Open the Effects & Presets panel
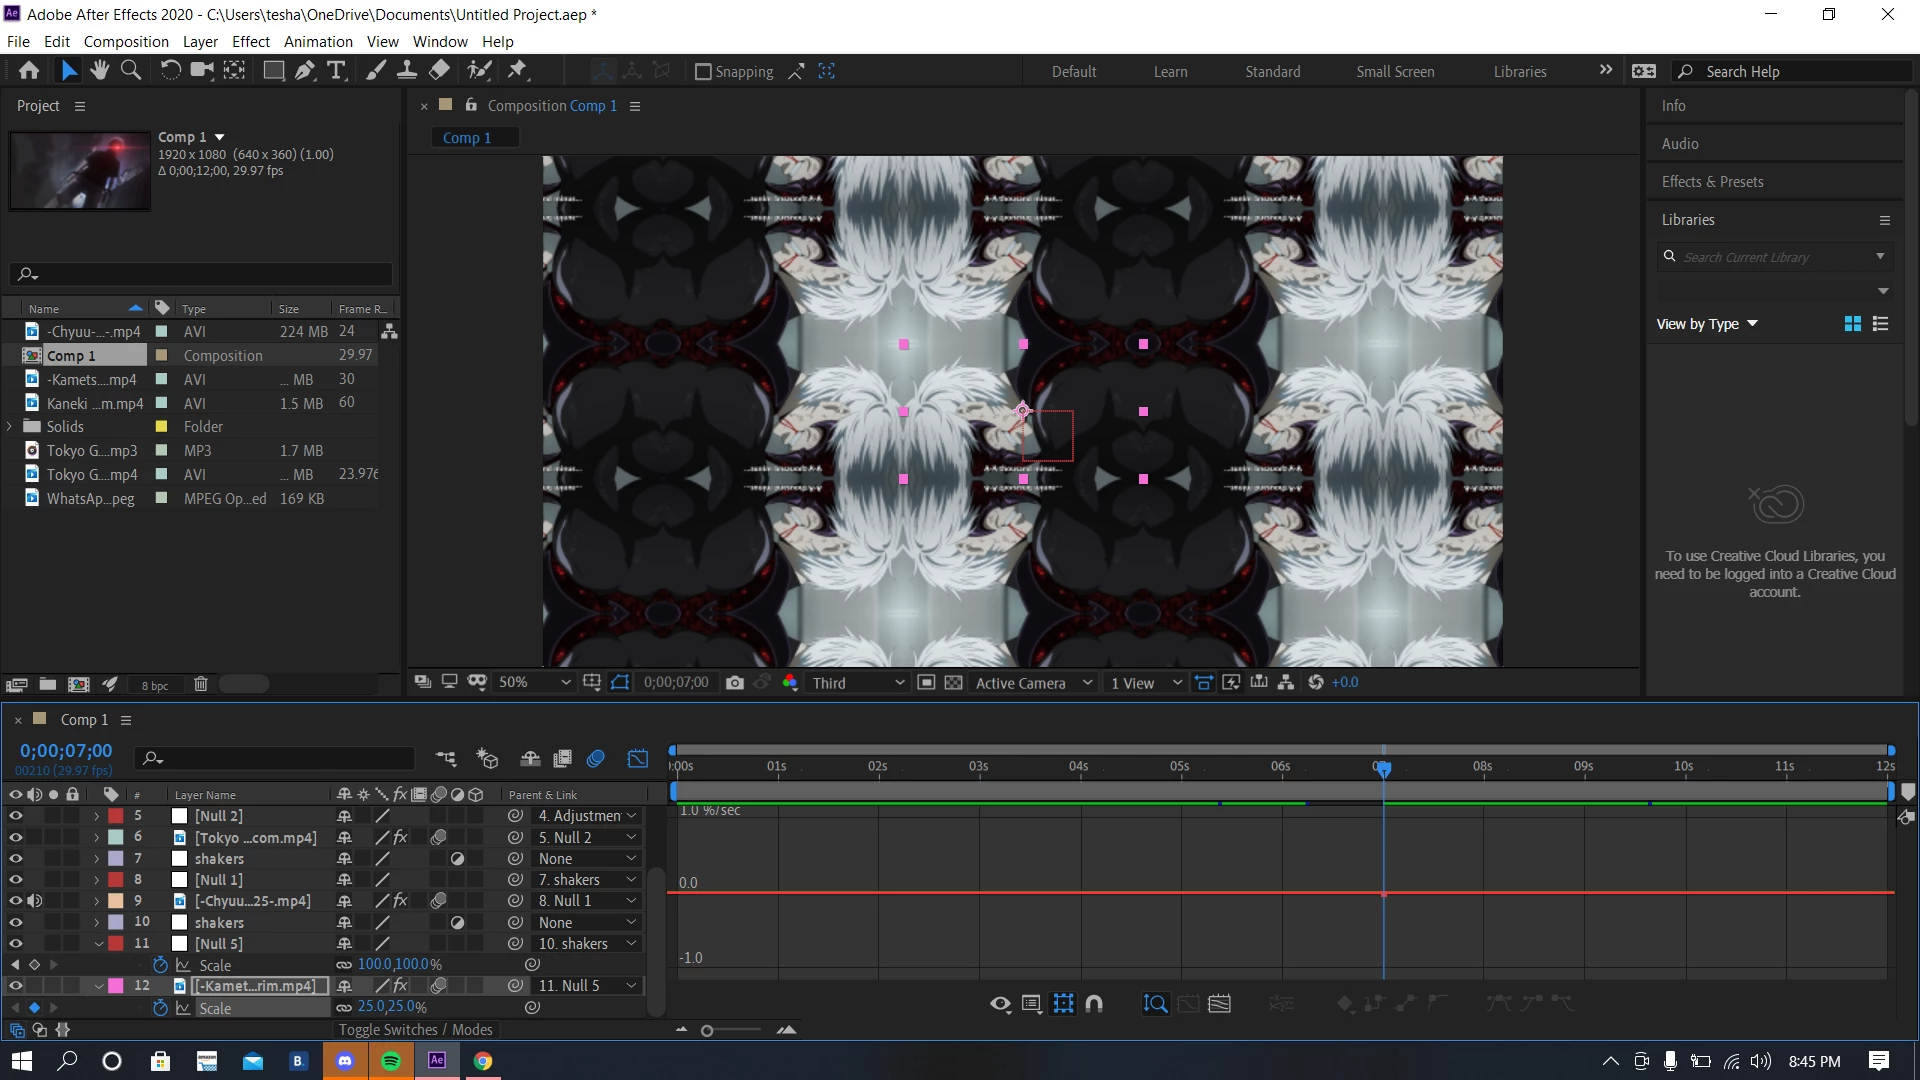This screenshot has width=1920, height=1080. 1712,182
